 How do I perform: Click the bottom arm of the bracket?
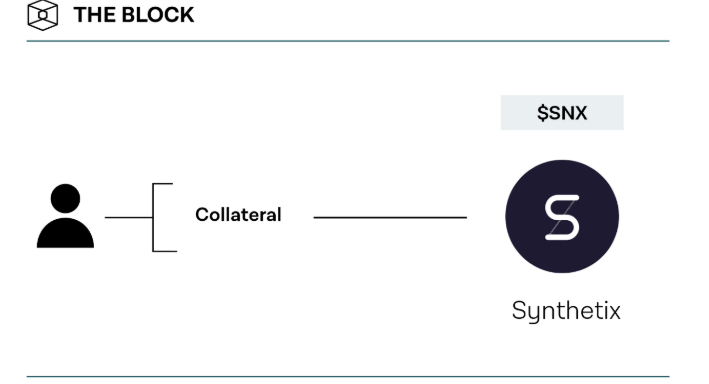click(x=165, y=251)
